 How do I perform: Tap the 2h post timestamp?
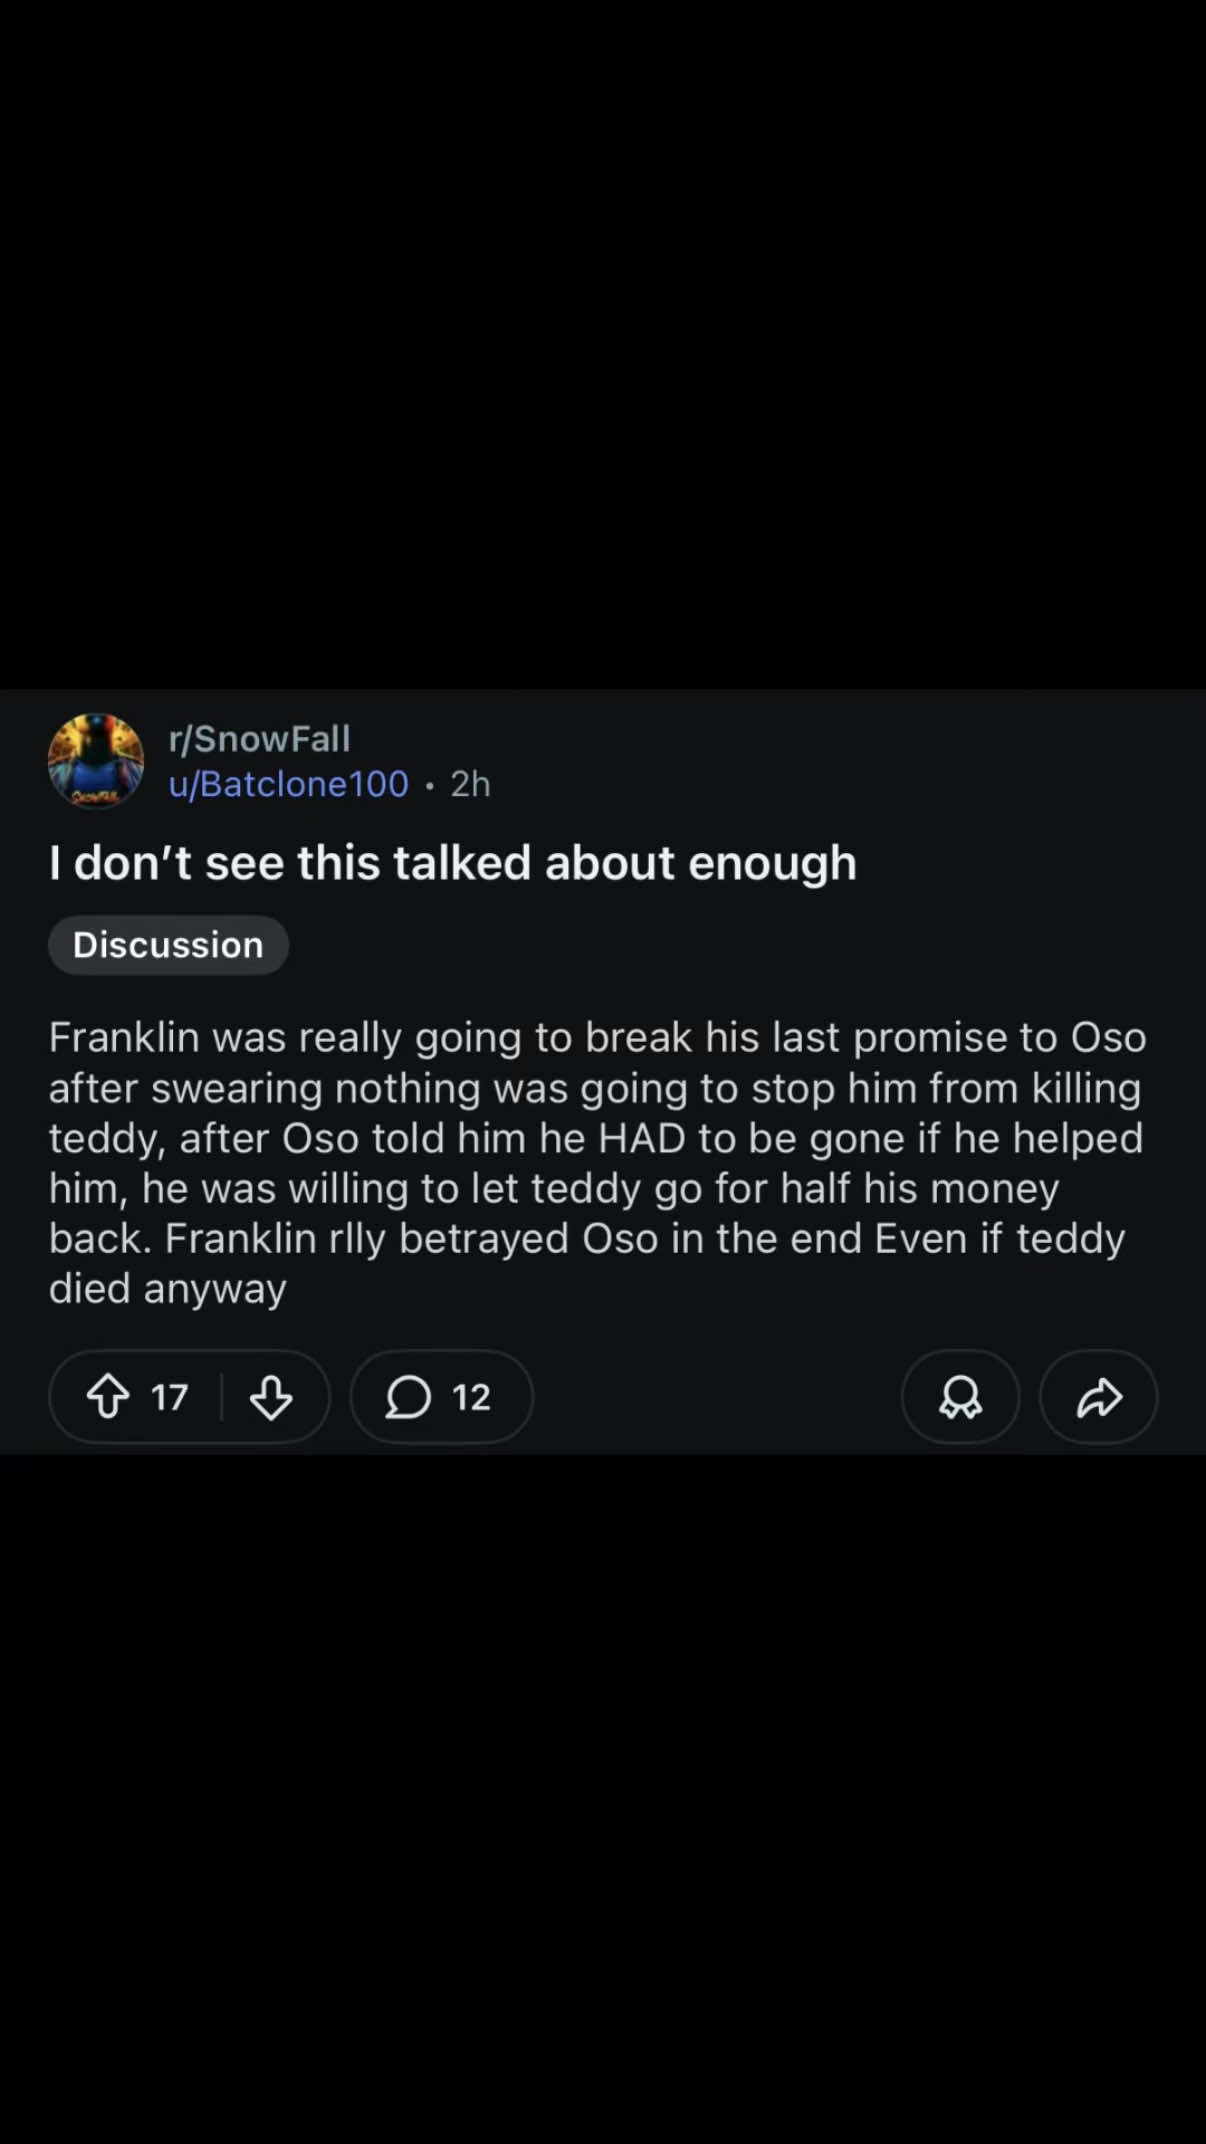click(x=470, y=784)
